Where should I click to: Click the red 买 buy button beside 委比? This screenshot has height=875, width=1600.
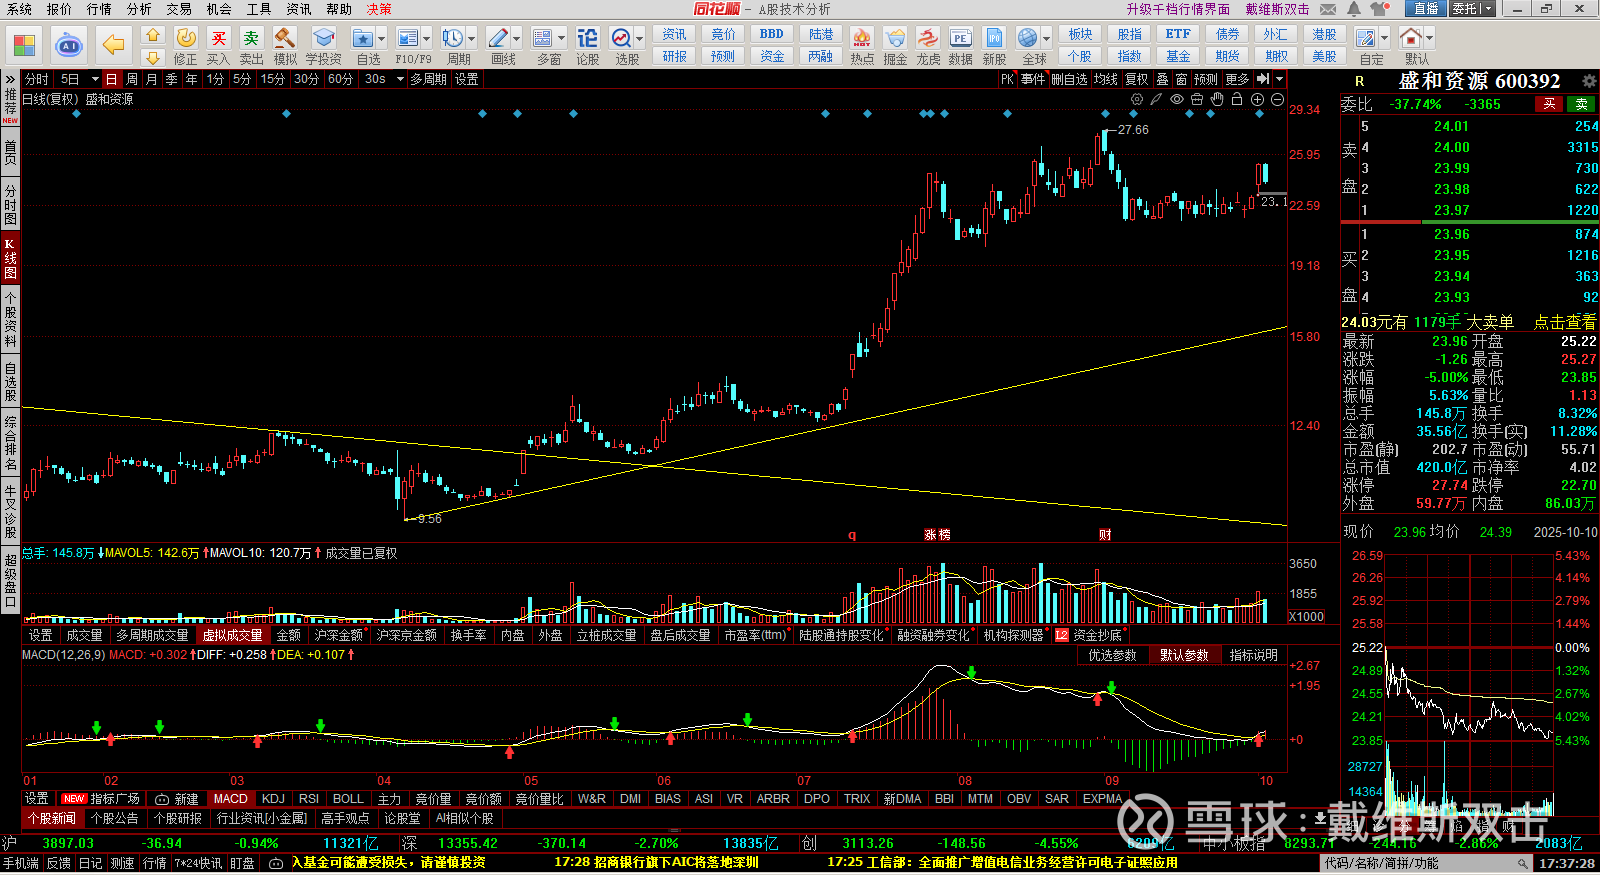[x=1549, y=104]
